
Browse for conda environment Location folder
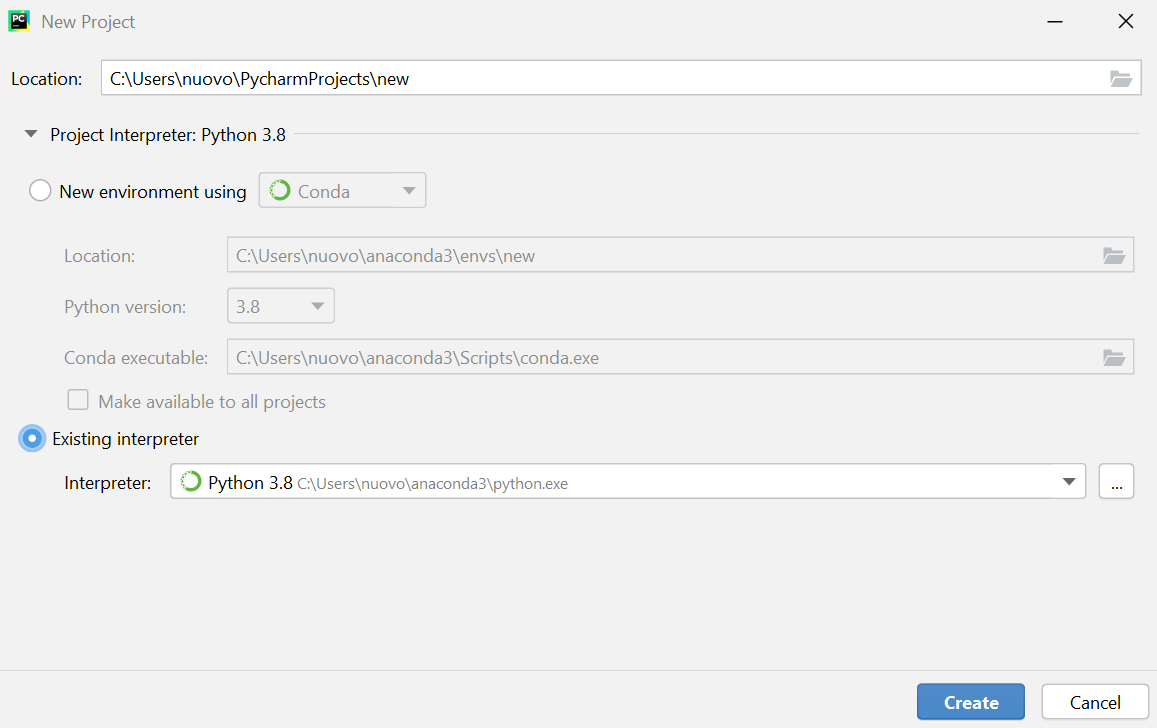click(1114, 255)
